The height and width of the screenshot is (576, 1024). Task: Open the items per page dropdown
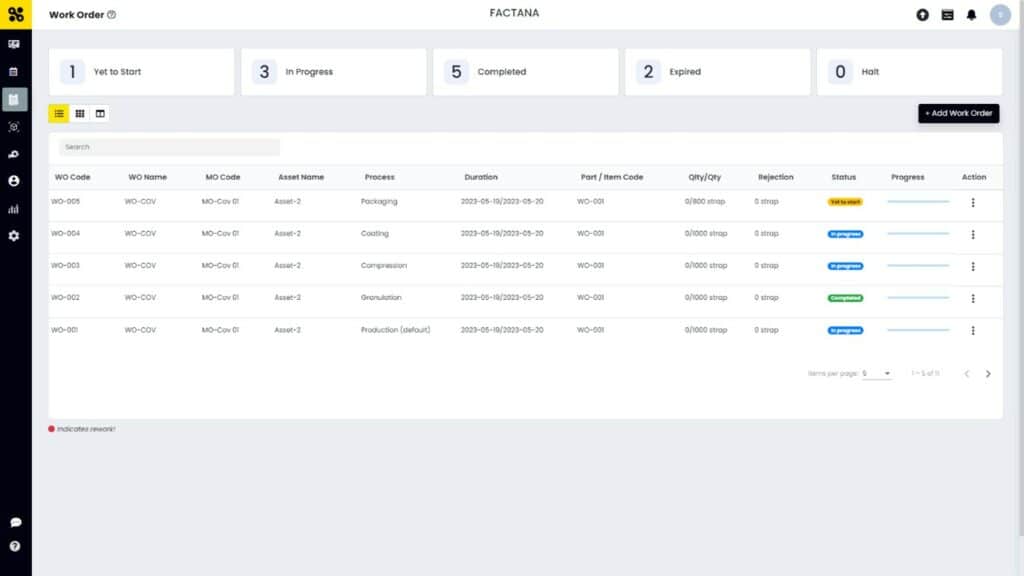[x=876, y=374]
